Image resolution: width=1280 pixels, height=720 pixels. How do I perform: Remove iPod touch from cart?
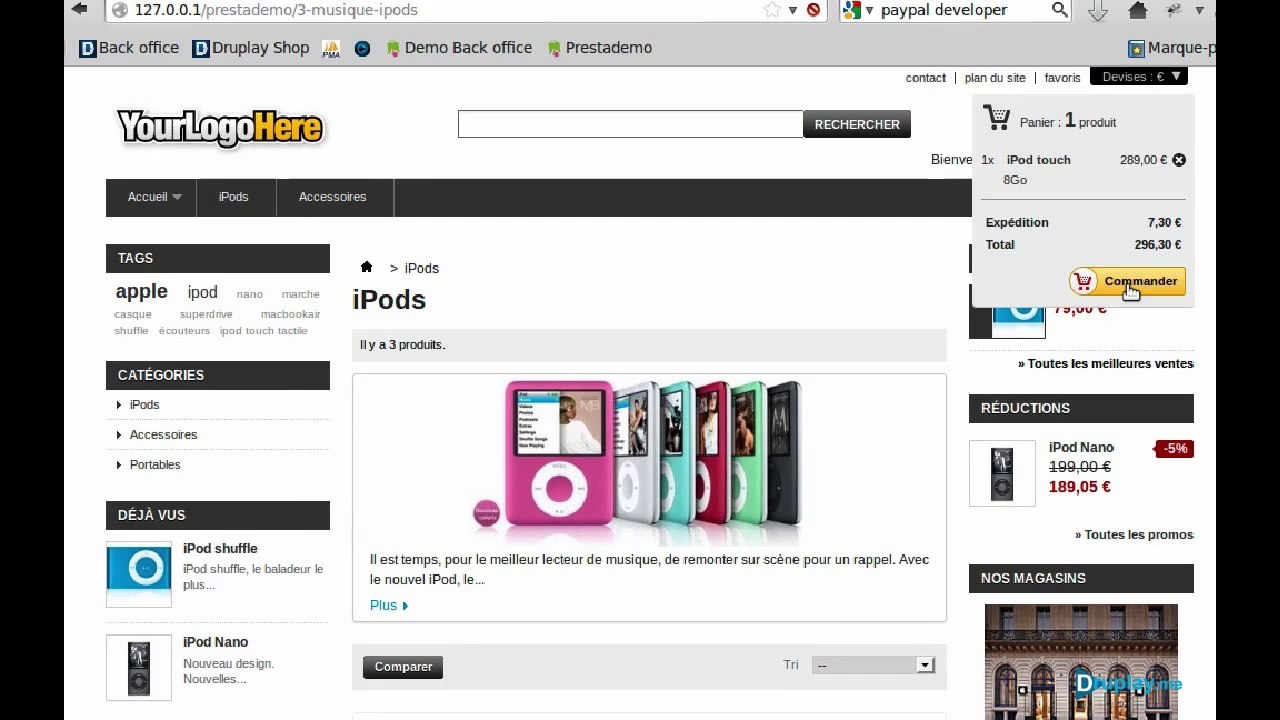pos(1179,160)
